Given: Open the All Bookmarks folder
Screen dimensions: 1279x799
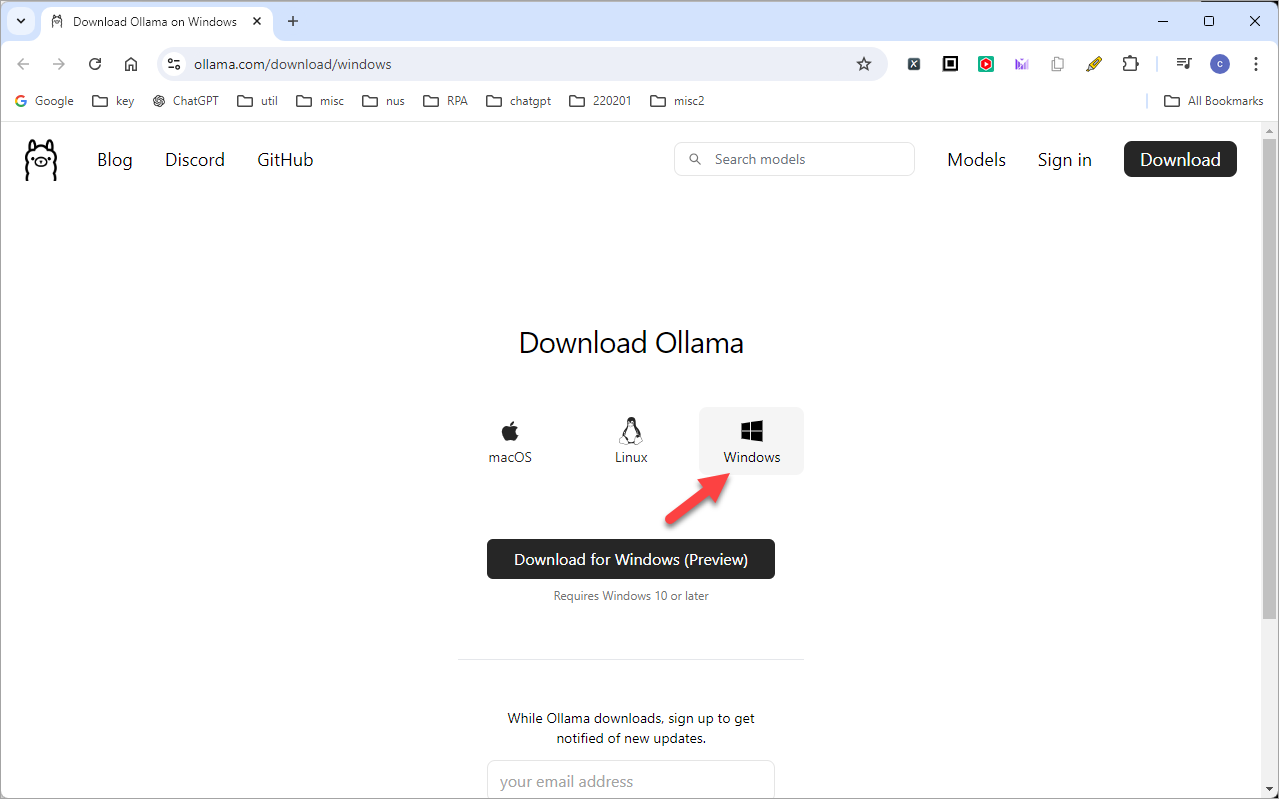Looking at the screenshot, I should pos(1214,101).
